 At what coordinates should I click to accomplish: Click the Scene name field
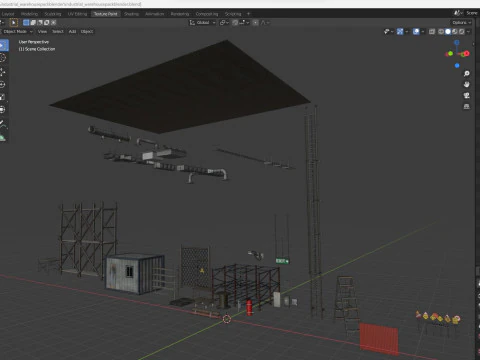472,13
